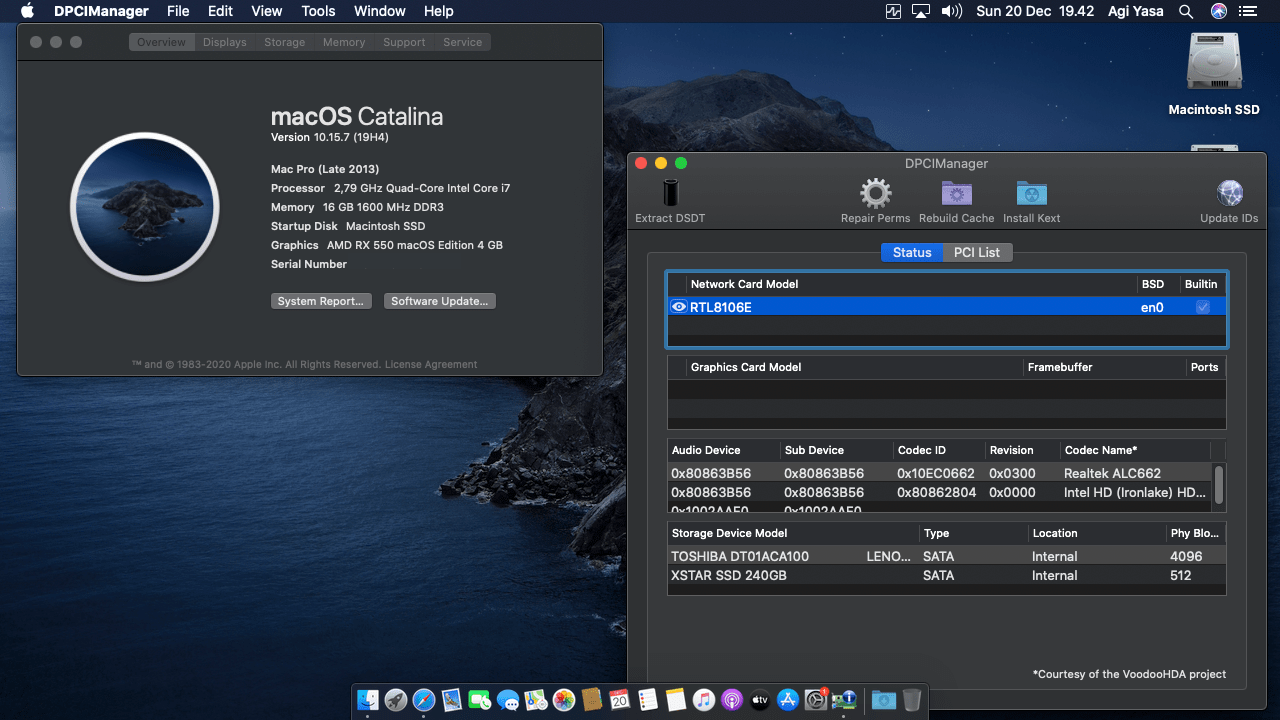Viewport: 1280px width, 720px height.
Task: Open the Apple menu
Action: 27,11
